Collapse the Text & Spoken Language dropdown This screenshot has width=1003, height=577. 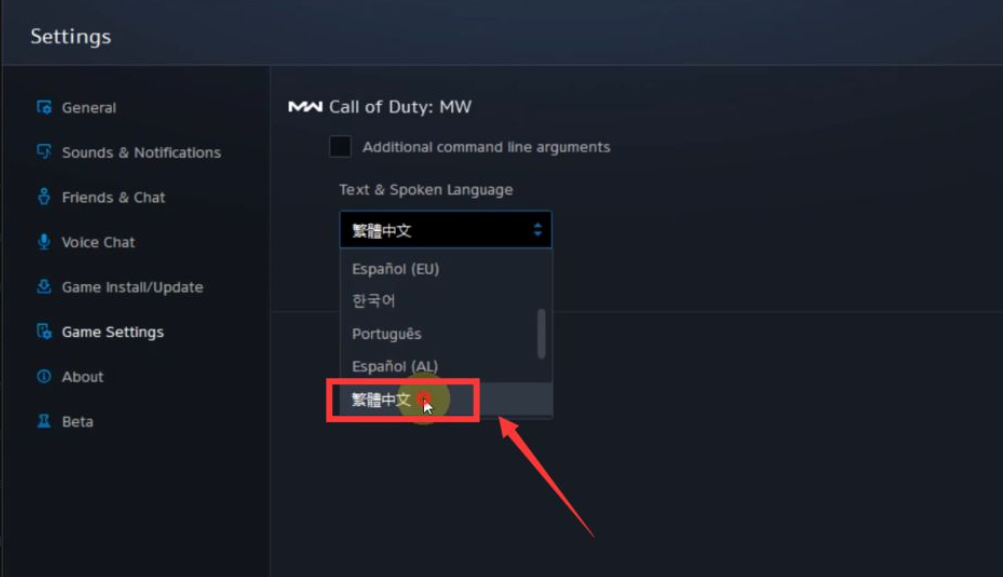(x=445, y=230)
